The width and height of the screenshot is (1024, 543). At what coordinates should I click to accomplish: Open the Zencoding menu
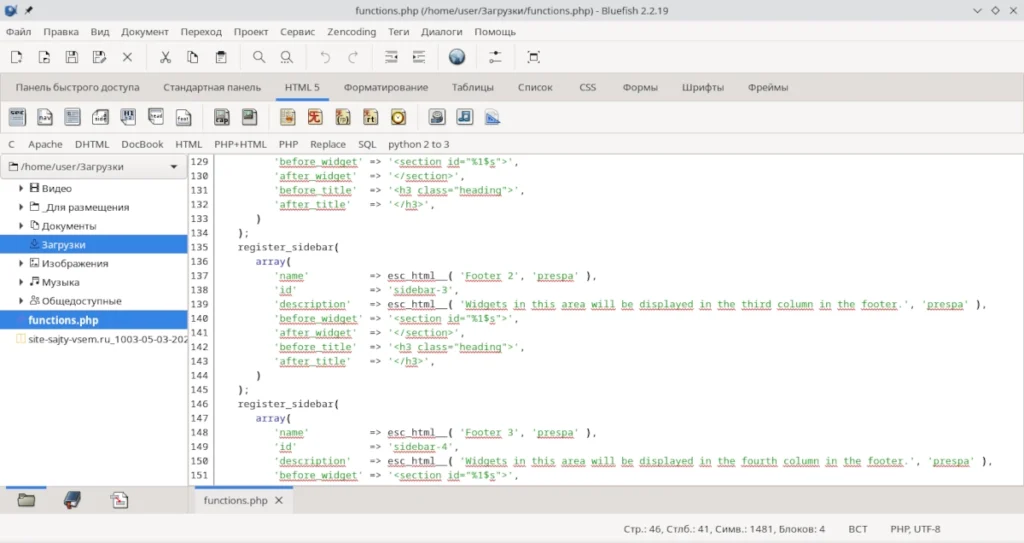coord(351,31)
